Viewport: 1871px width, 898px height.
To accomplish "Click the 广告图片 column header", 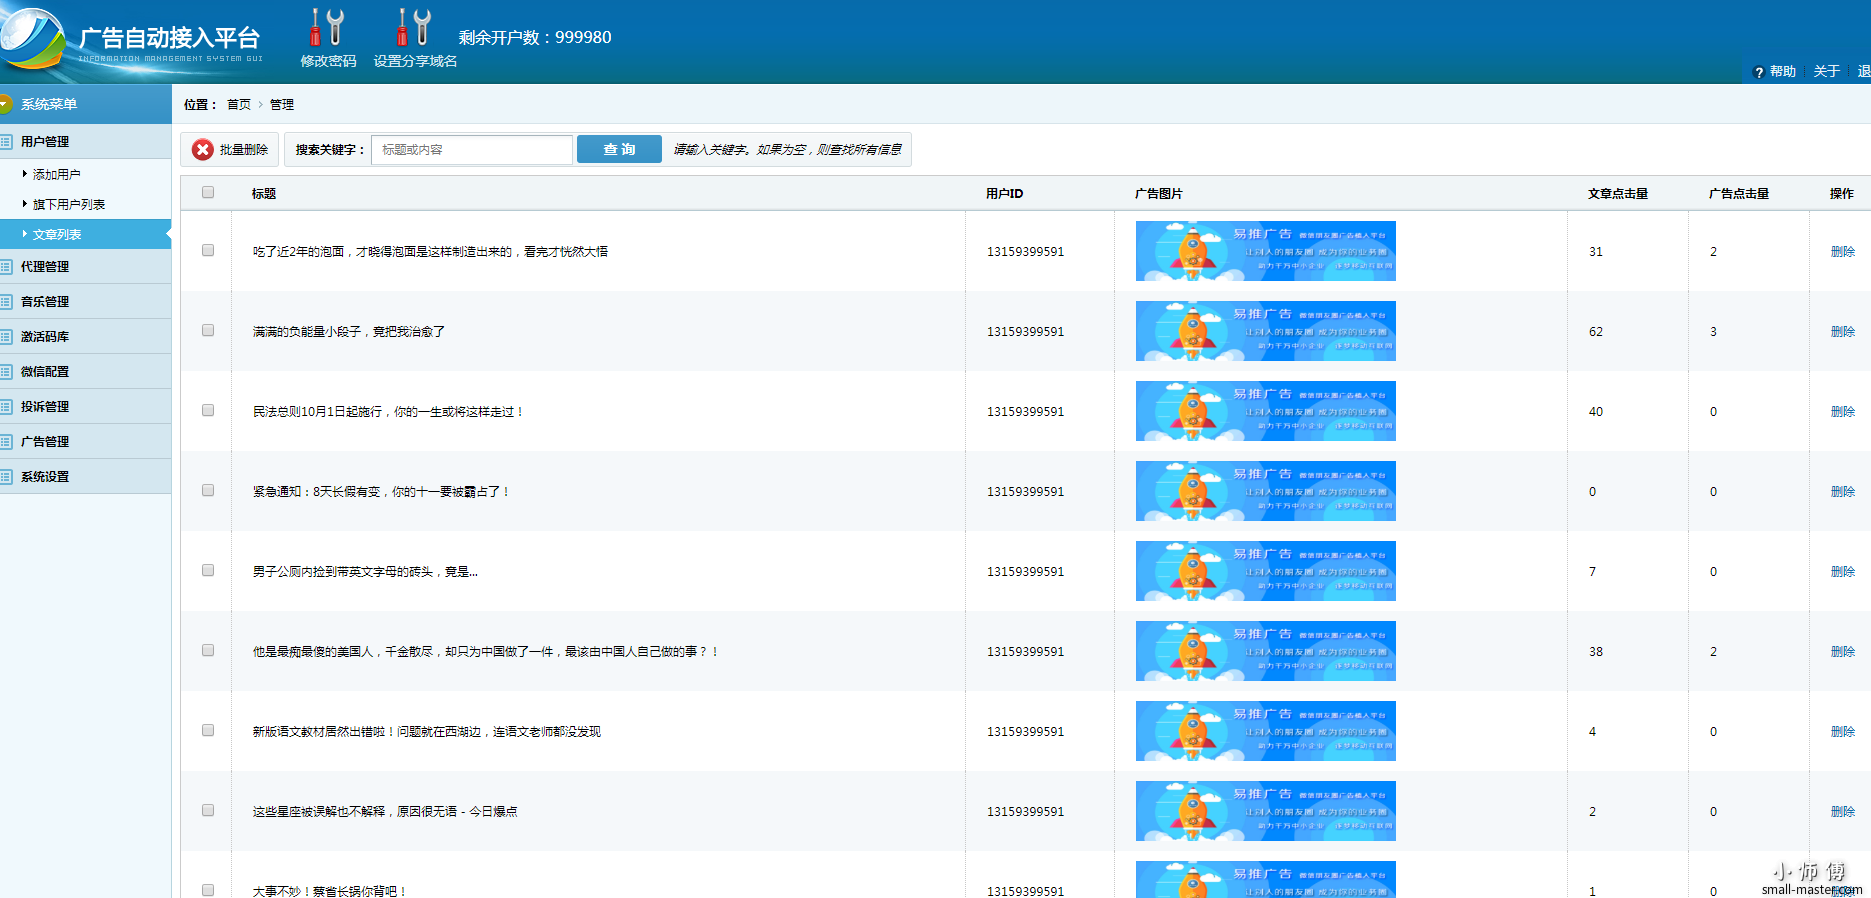I will tap(1159, 194).
